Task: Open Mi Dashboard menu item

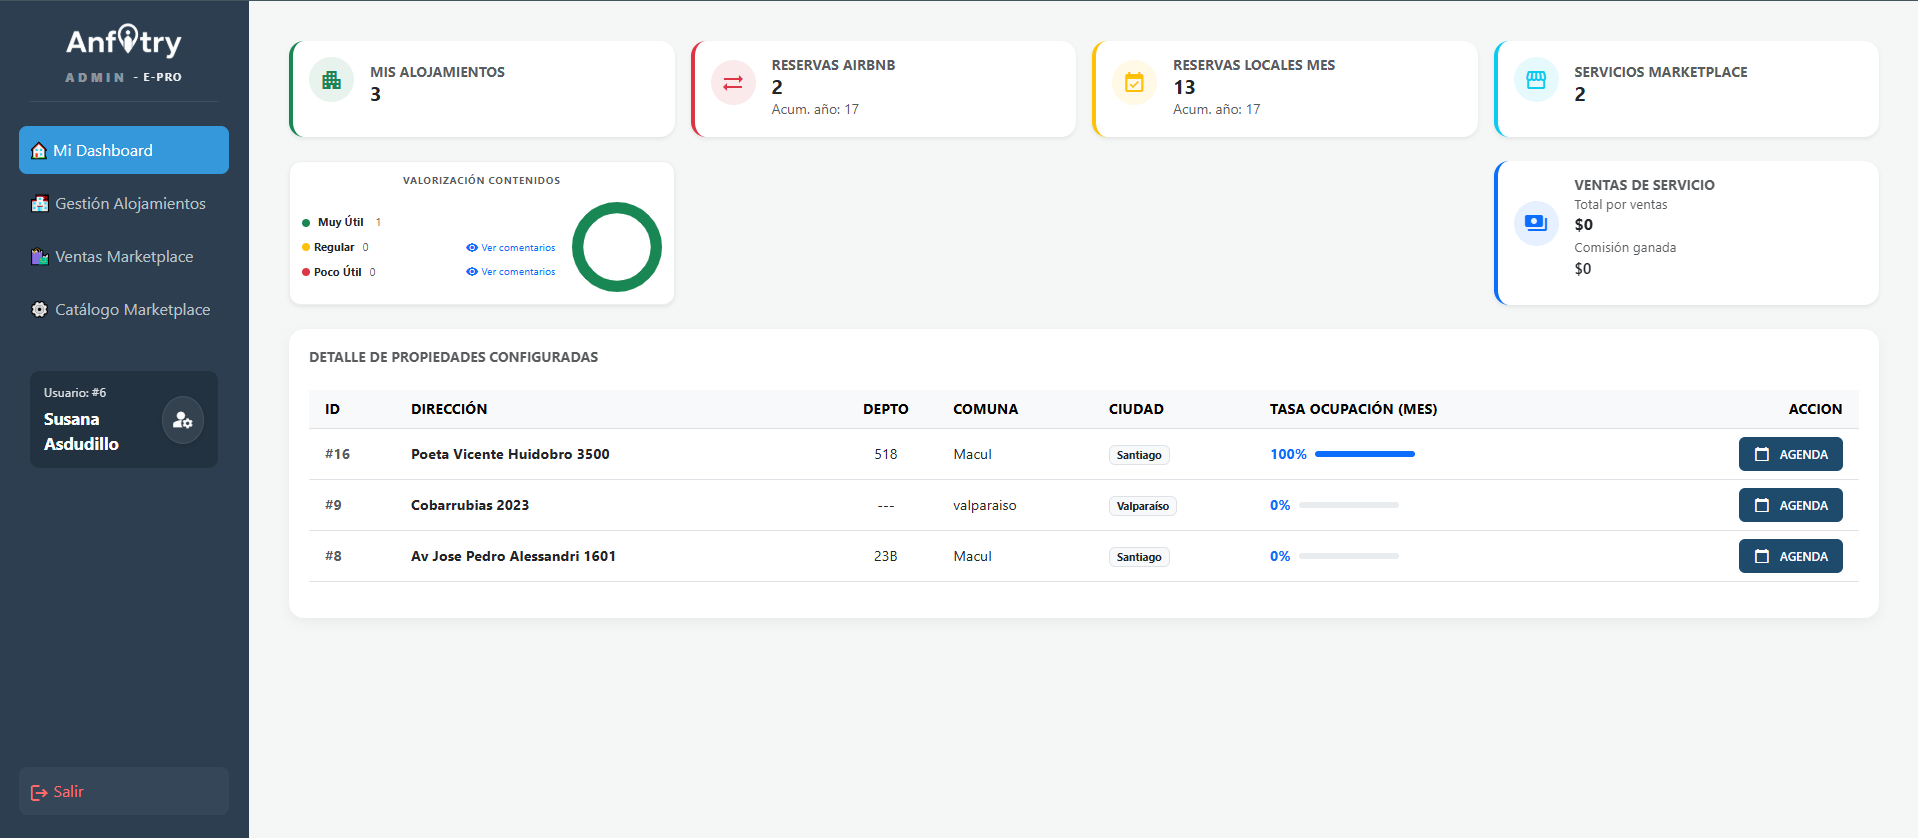Action: [124, 150]
